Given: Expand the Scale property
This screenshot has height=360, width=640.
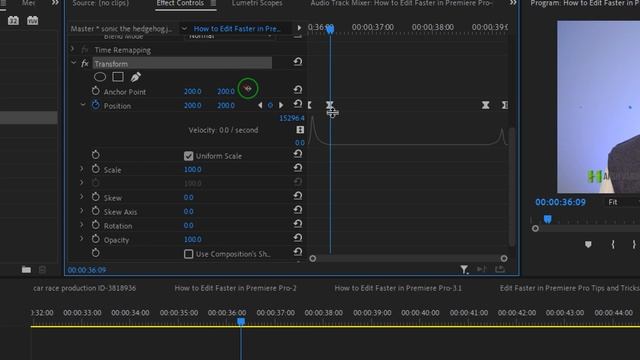Looking at the screenshot, I should coord(82,169).
